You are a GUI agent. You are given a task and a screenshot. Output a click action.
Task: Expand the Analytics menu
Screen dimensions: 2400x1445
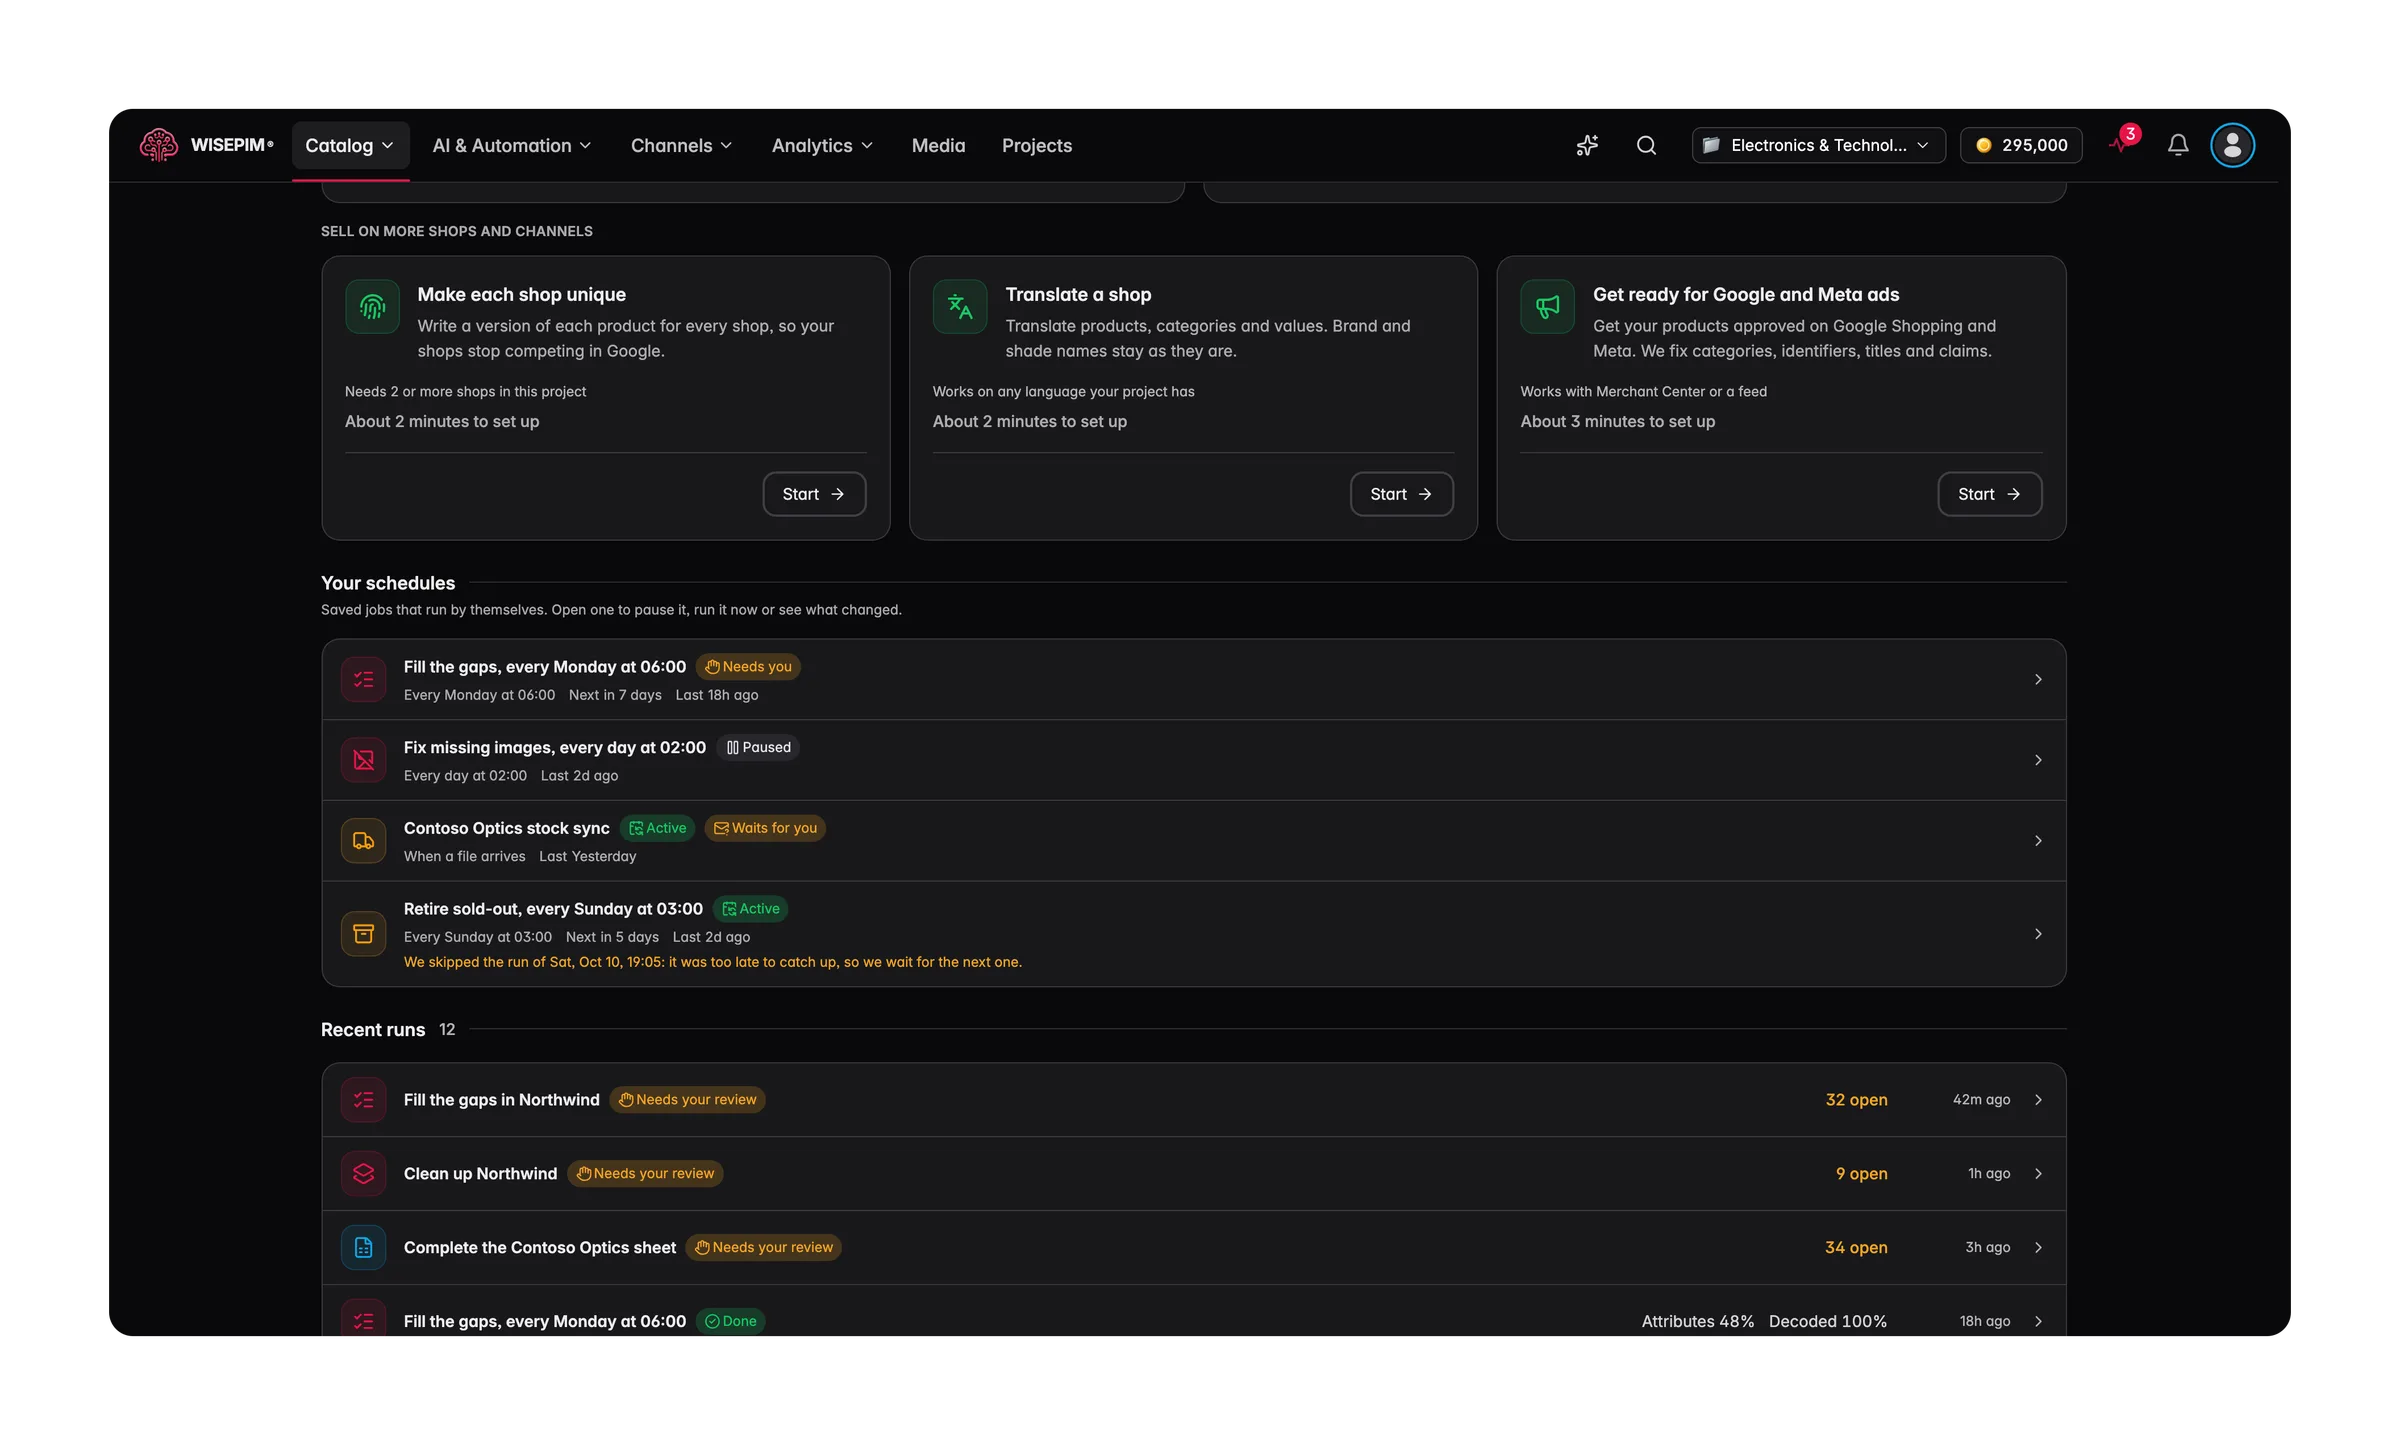point(823,145)
